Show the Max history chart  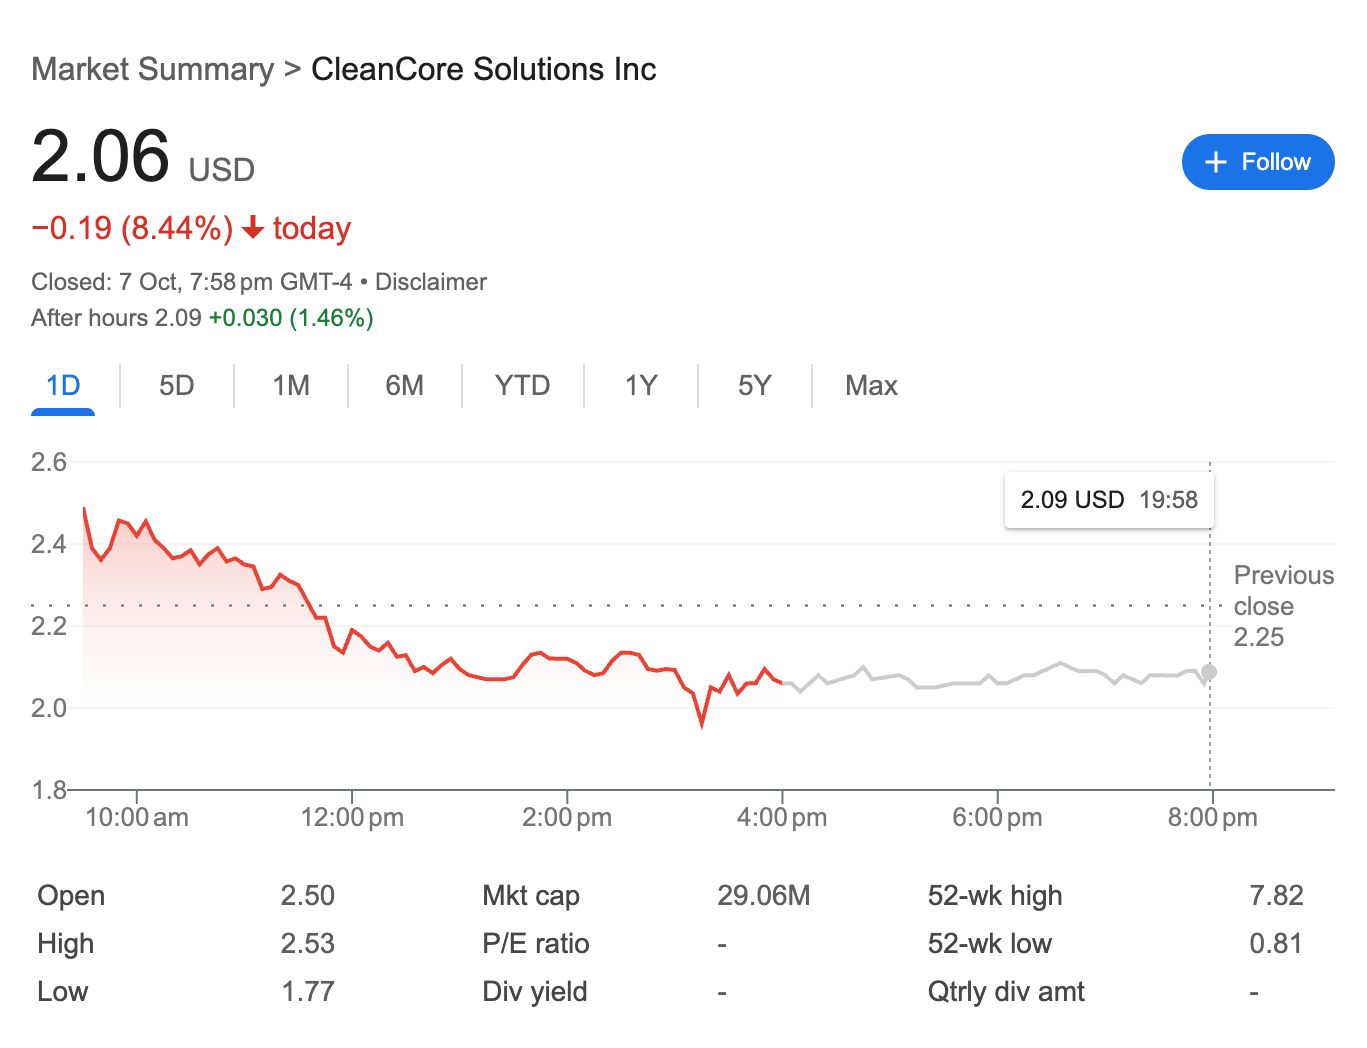click(x=871, y=386)
